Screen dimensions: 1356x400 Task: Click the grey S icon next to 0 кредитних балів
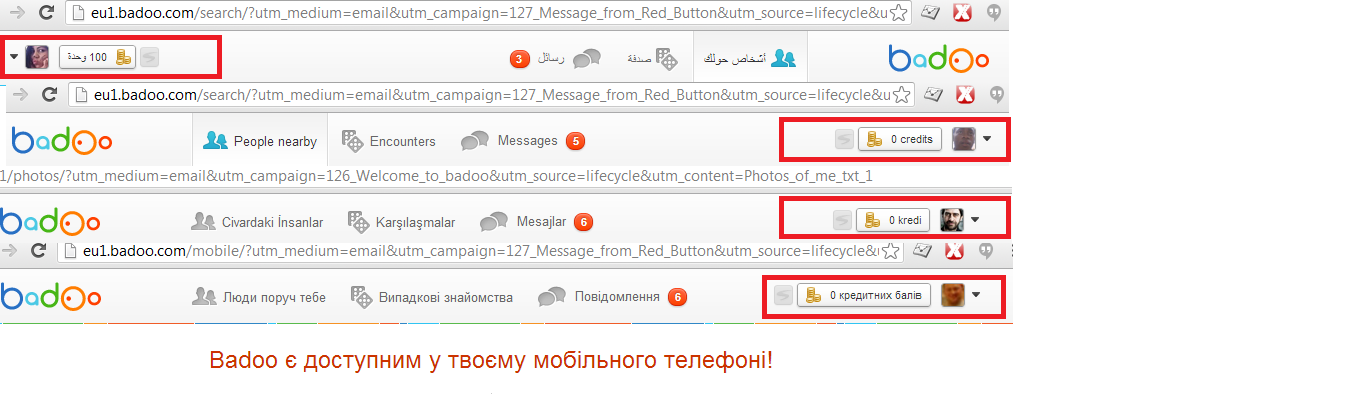coord(784,295)
